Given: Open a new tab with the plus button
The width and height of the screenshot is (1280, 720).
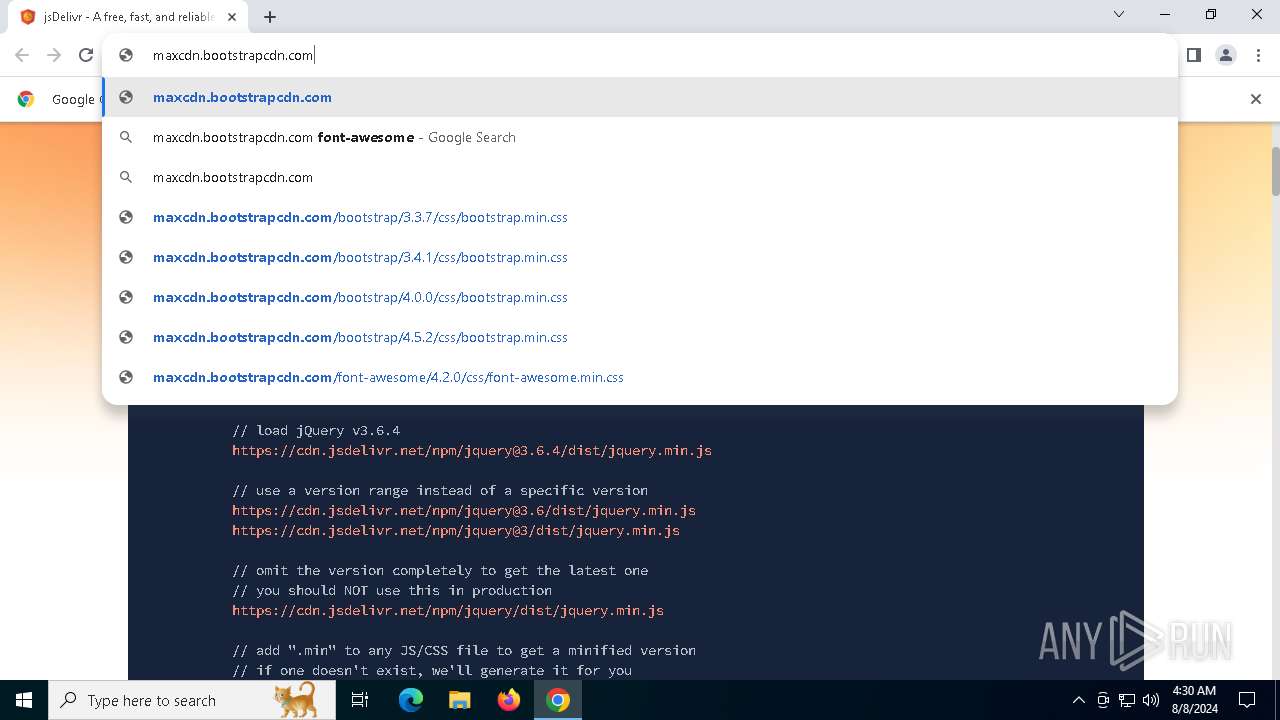Looking at the screenshot, I should 270,17.
